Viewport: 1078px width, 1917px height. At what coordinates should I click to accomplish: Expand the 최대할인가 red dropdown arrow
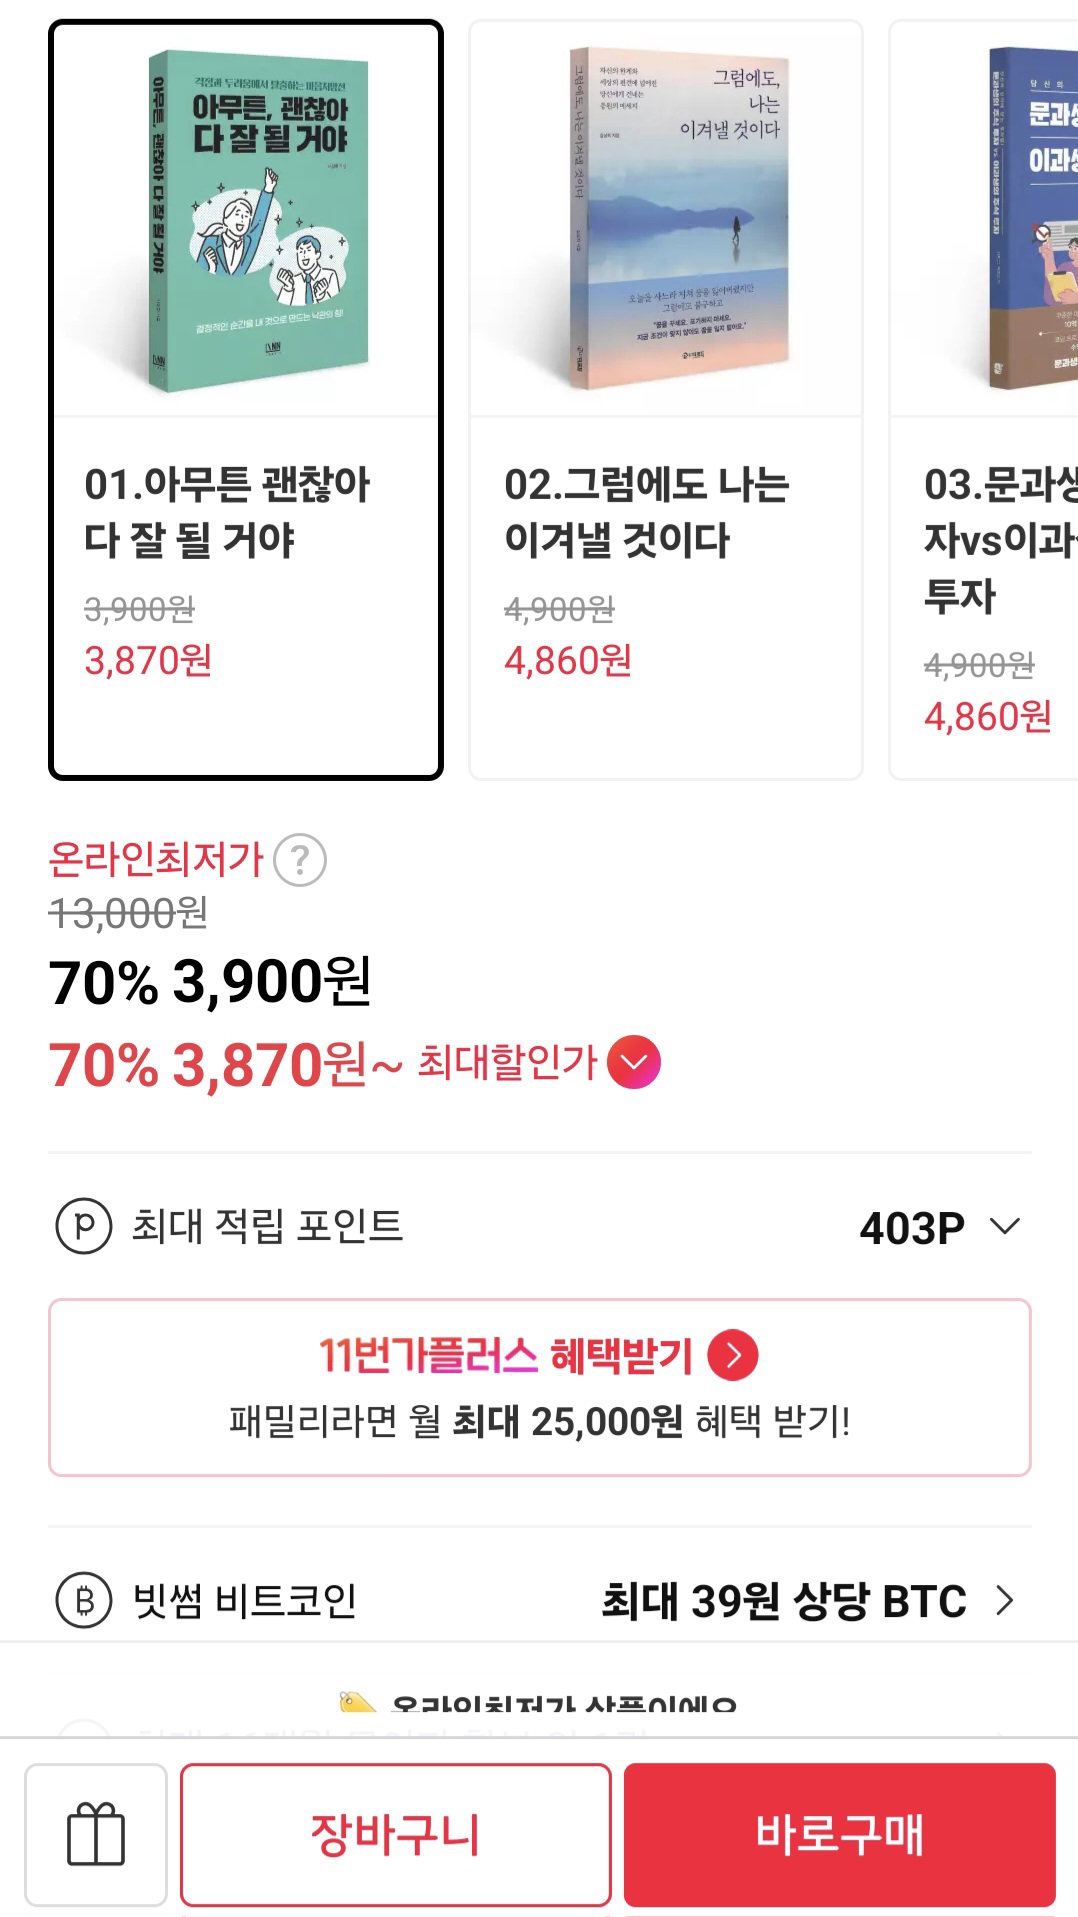click(634, 1062)
